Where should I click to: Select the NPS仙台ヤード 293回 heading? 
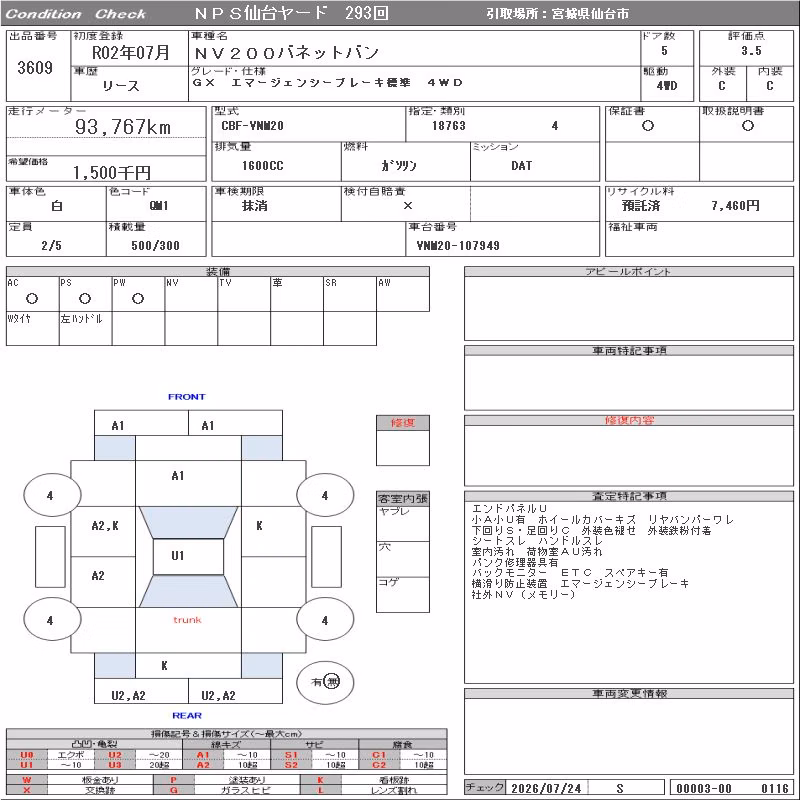[x=291, y=13]
